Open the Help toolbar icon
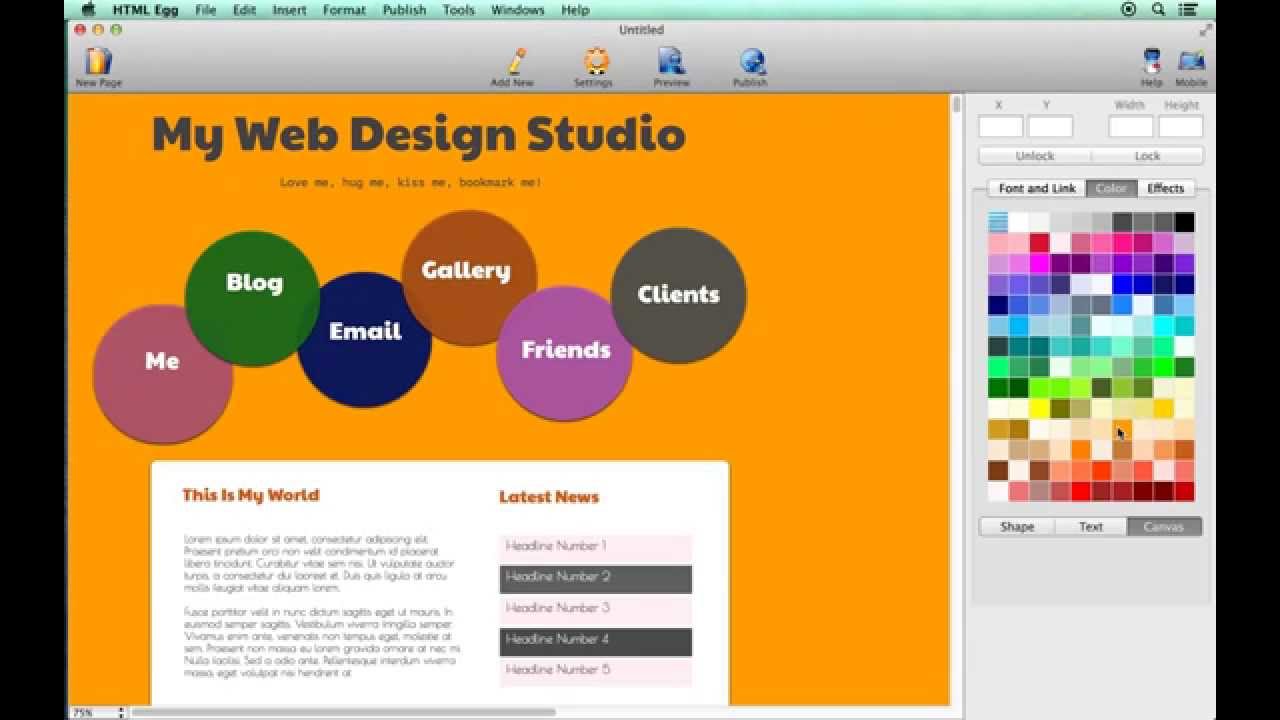The width and height of the screenshot is (1280, 720). click(1152, 62)
